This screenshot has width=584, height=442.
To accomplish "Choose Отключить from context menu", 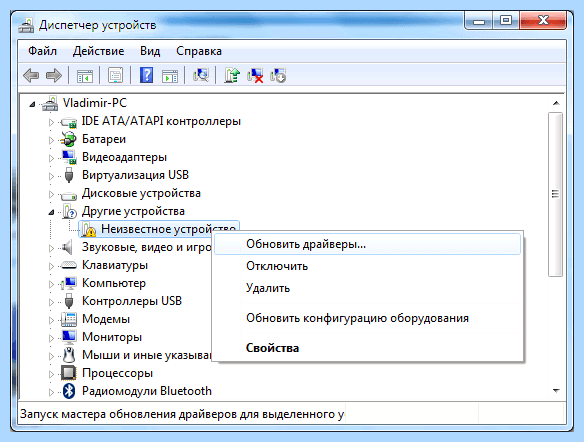I will click(367, 266).
